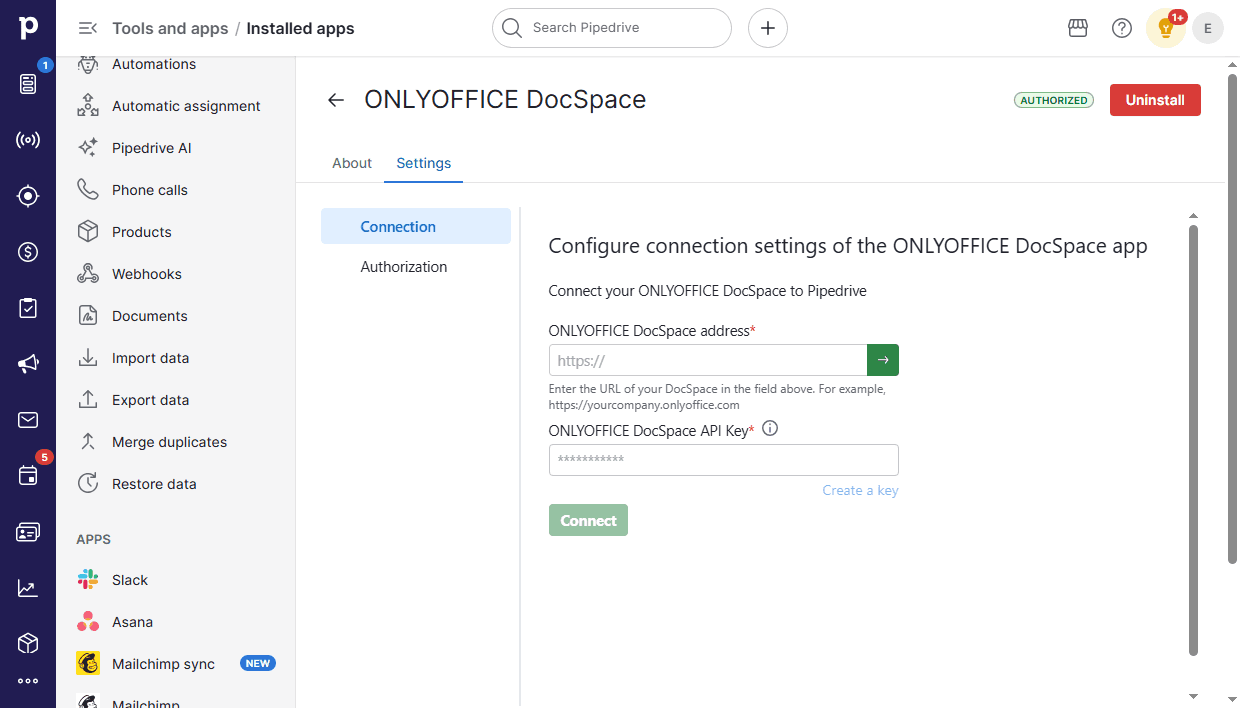Open the Marketplace storefront icon
The height and width of the screenshot is (708, 1240).
(x=1078, y=28)
